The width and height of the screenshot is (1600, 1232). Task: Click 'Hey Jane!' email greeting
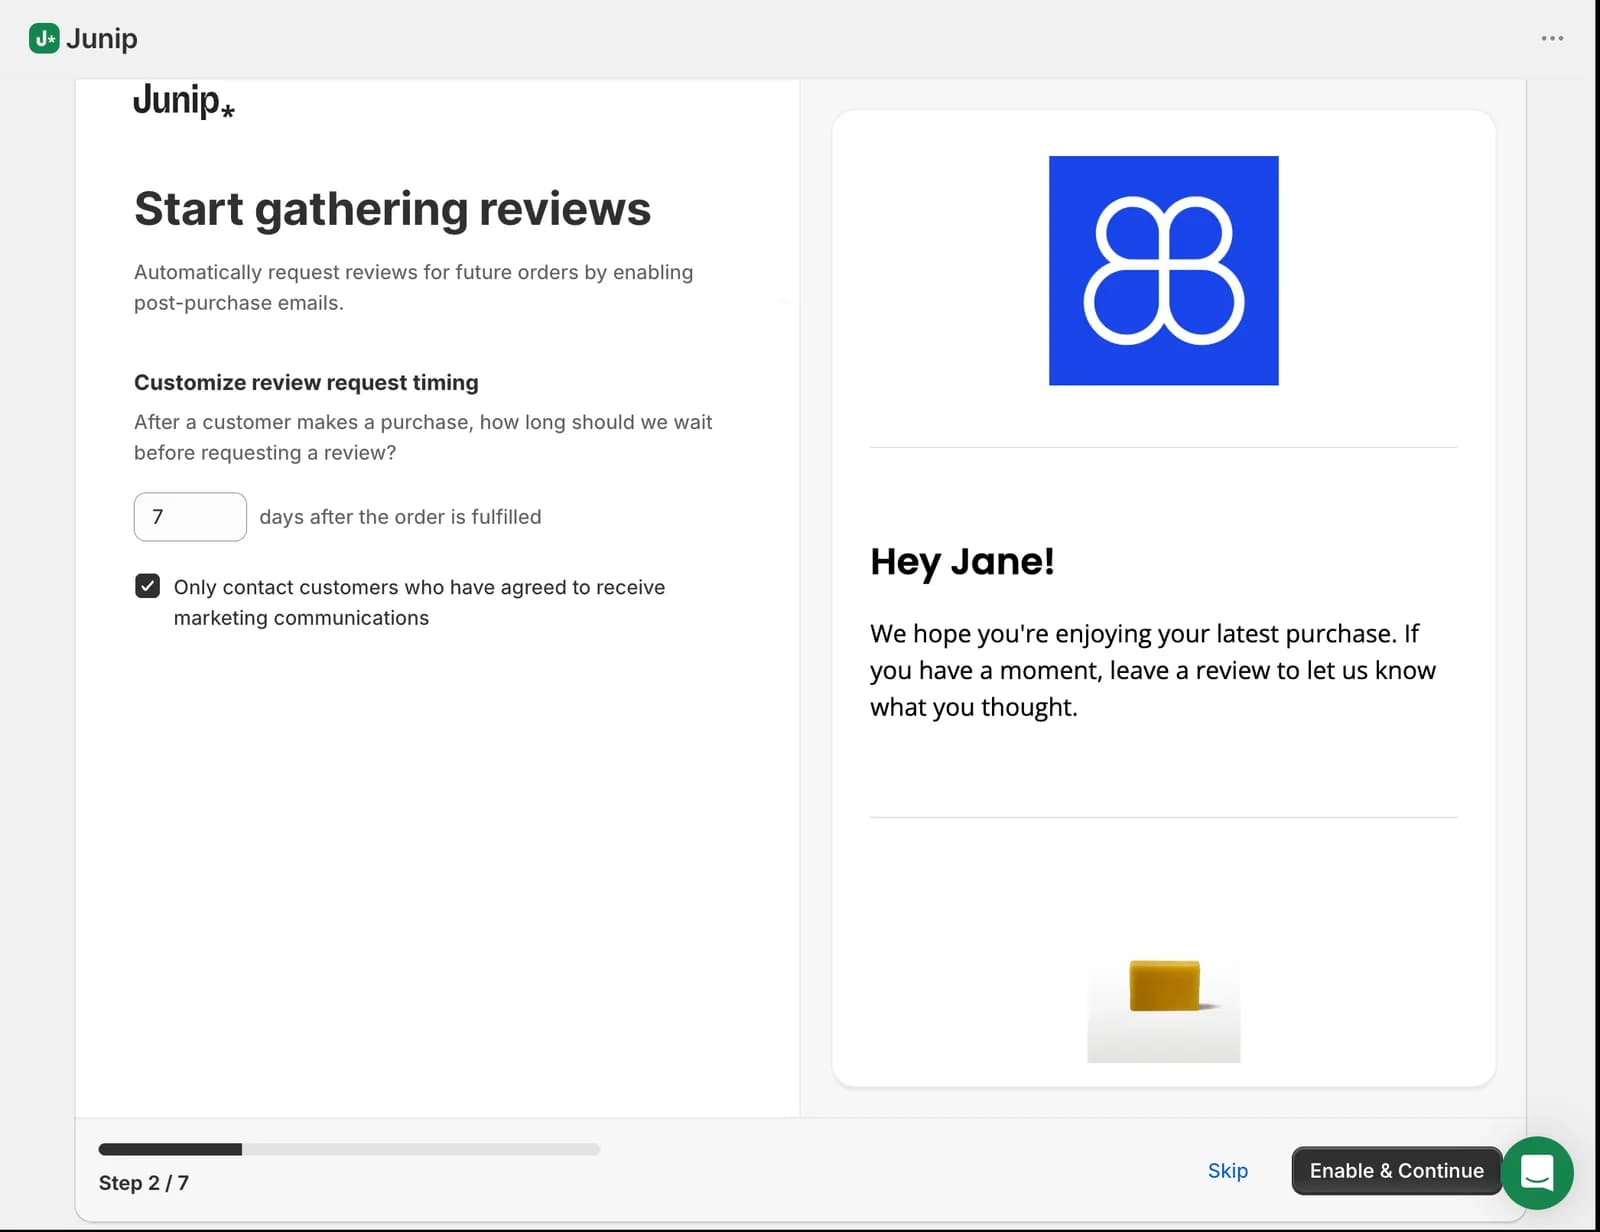pyautogui.click(x=962, y=562)
